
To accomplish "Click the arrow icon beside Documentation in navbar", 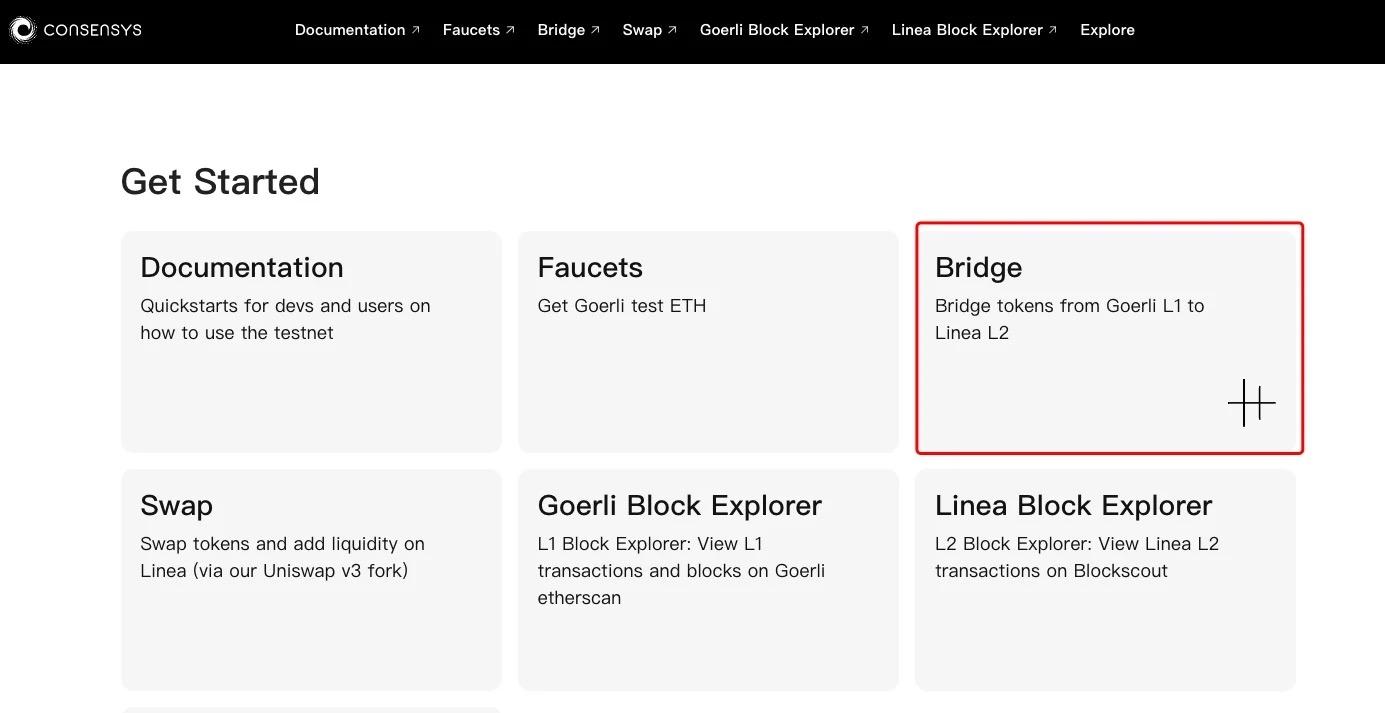I will (x=416, y=30).
